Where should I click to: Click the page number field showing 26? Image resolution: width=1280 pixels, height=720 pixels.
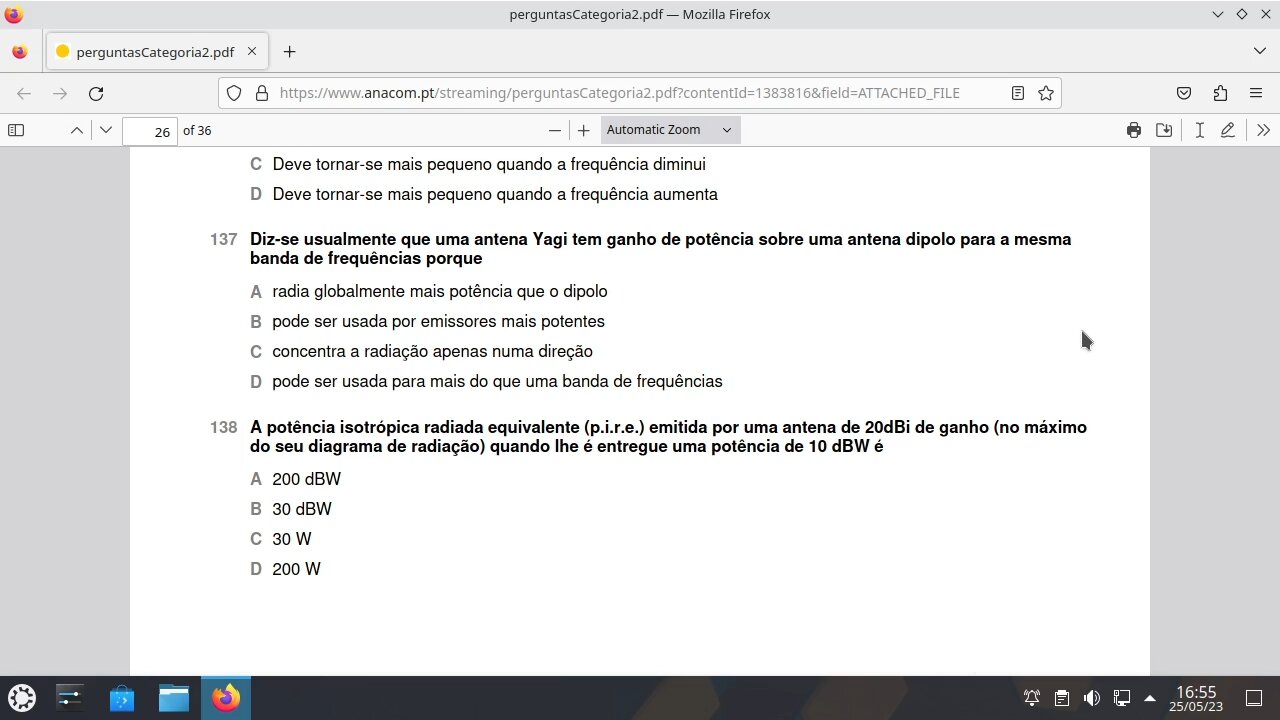click(x=150, y=131)
